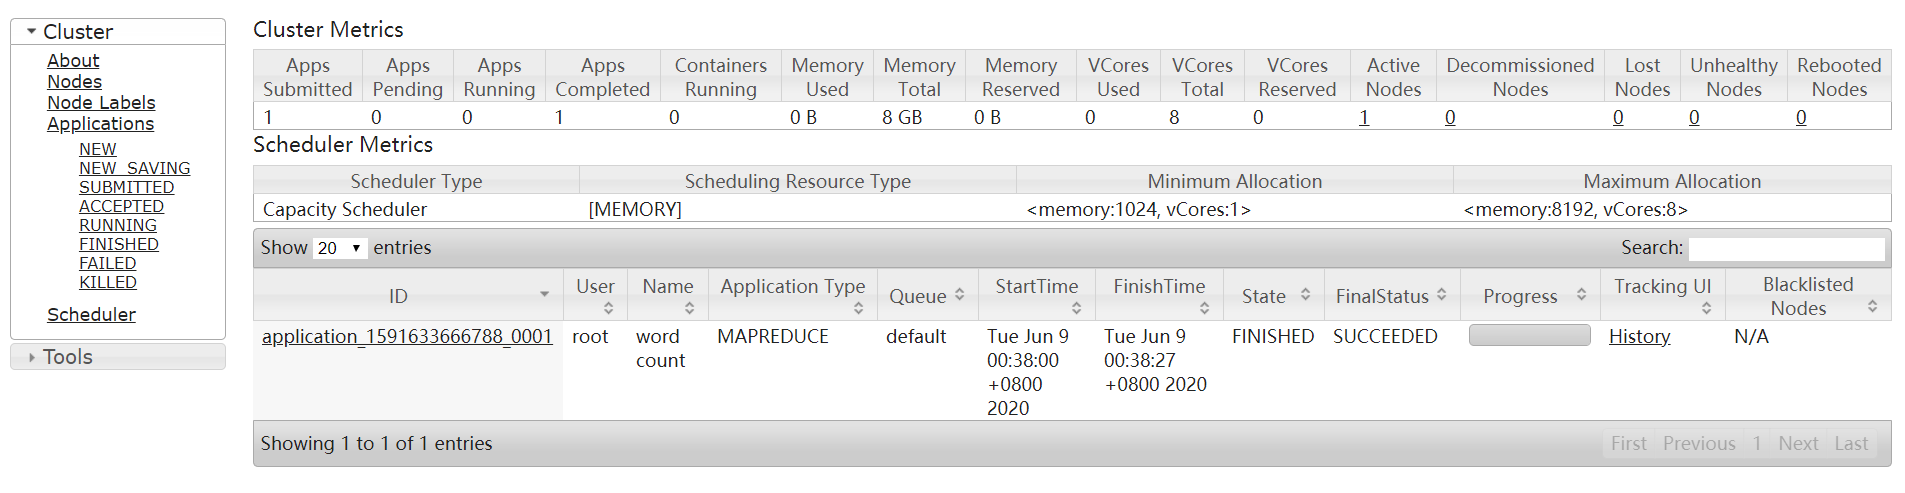Open the Node Labels page
This screenshot has height=493, width=1905.
tap(101, 103)
